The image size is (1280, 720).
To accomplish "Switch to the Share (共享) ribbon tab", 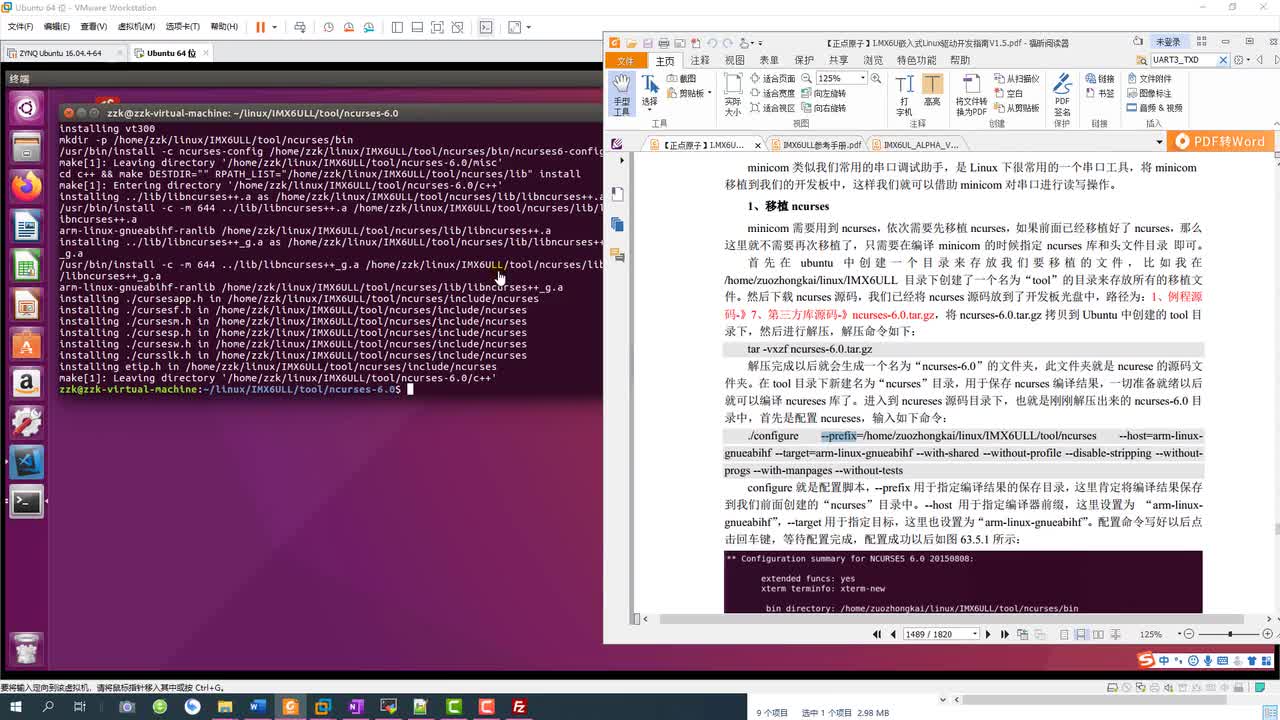I will (838, 60).
